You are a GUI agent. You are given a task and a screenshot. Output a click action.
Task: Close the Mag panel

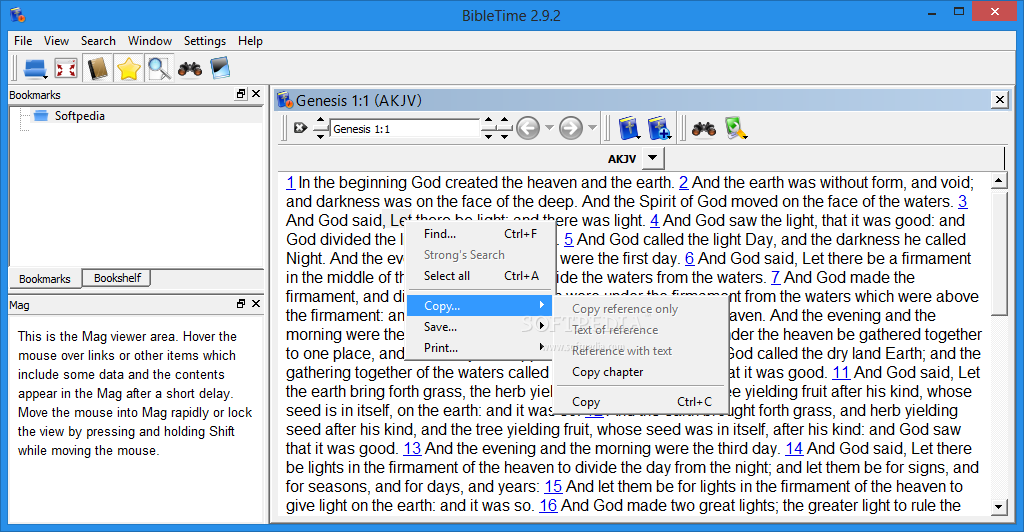point(256,304)
